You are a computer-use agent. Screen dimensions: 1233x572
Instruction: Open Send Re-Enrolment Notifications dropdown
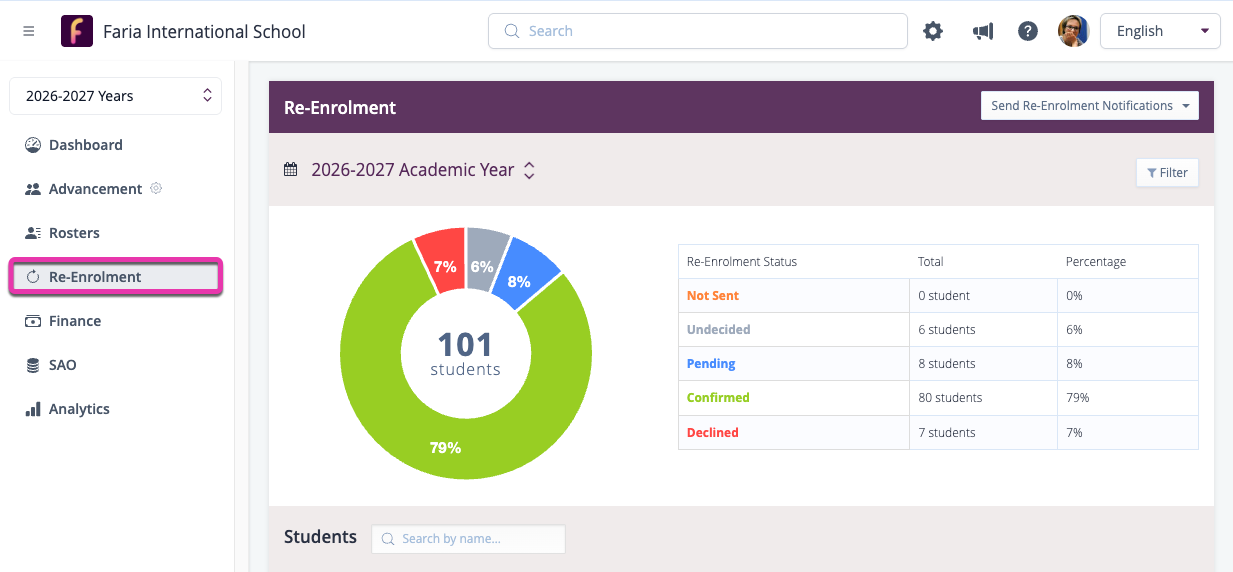(1089, 106)
